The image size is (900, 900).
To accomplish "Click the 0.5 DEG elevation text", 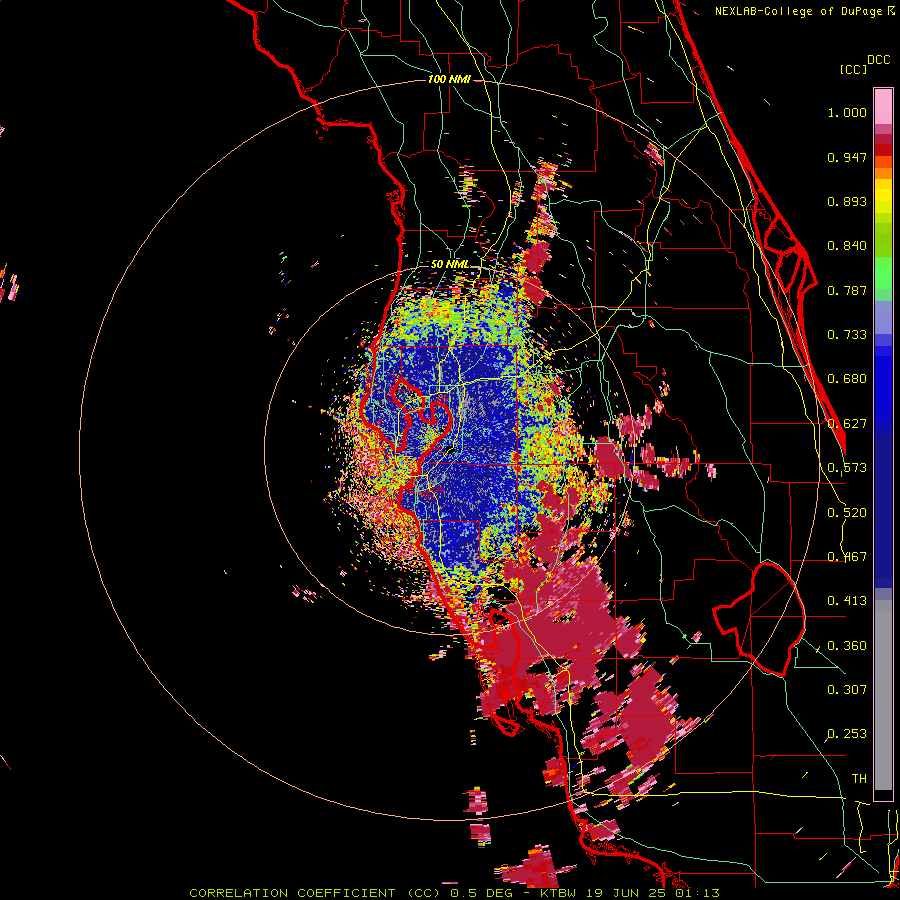I will point(480,893).
